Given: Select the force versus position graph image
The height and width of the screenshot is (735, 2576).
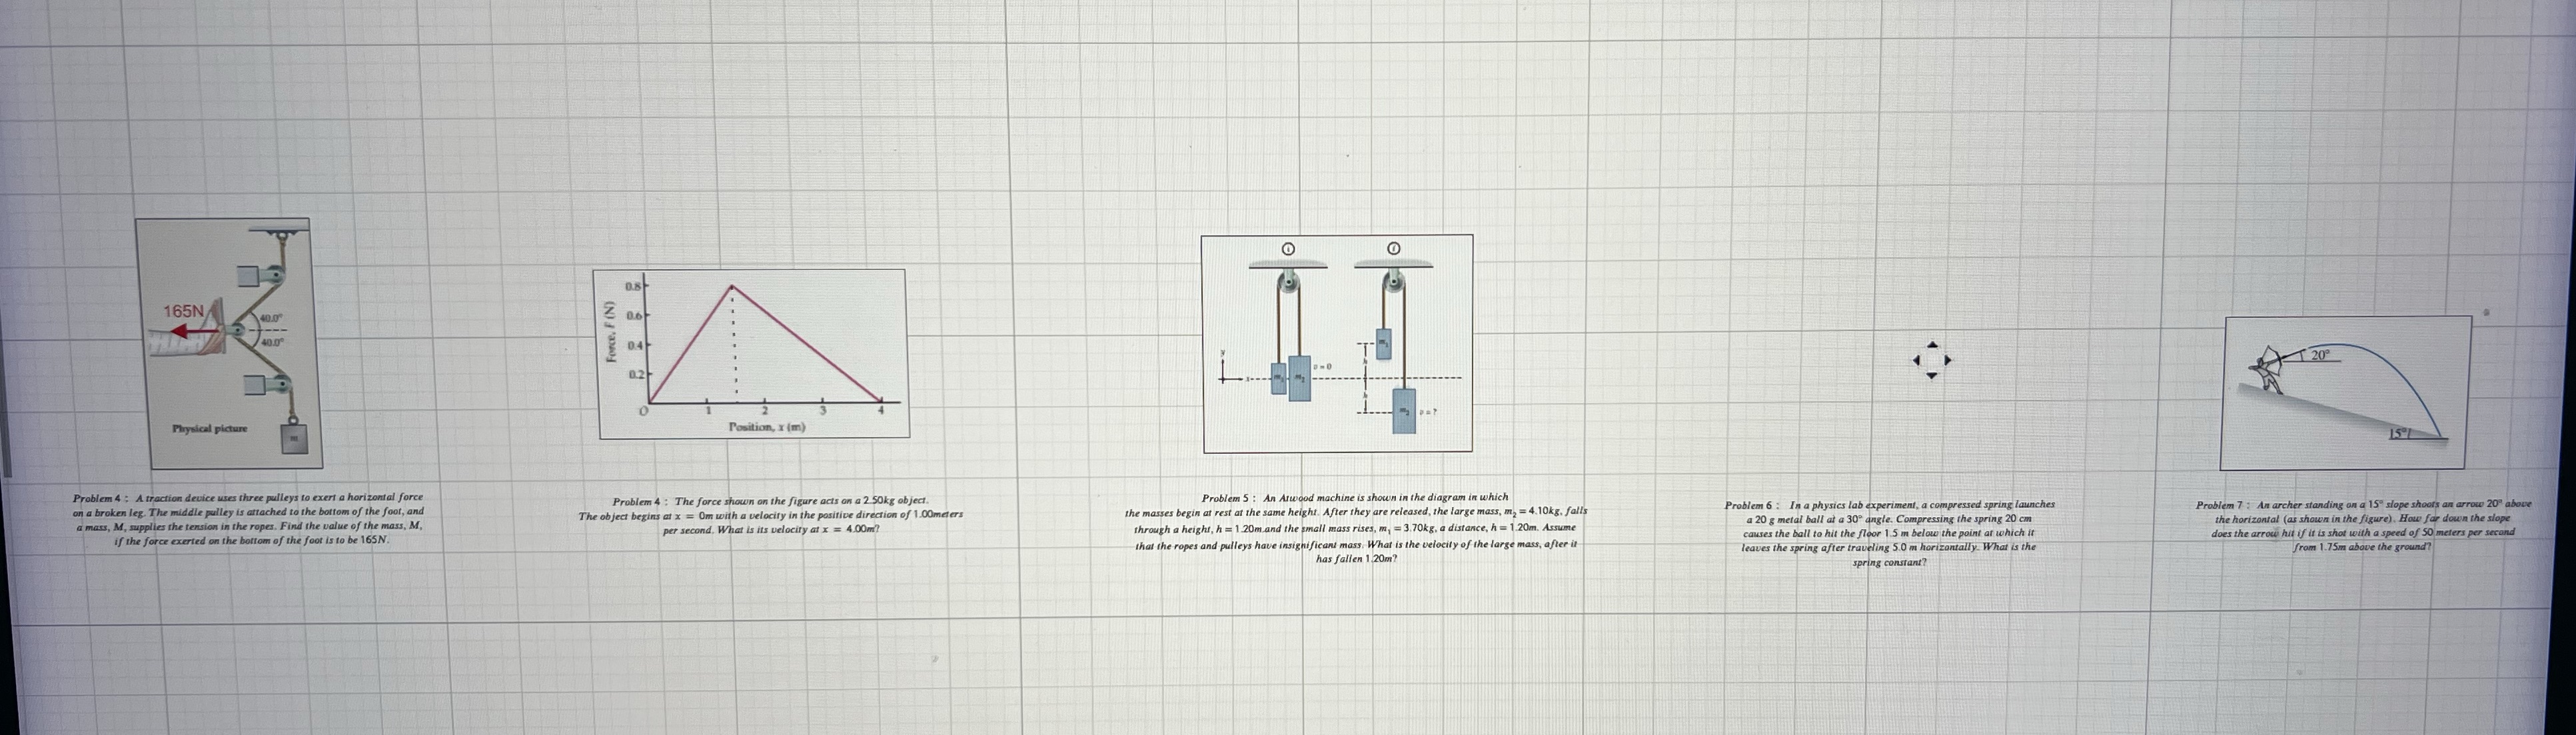Looking at the screenshot, I should point(752,353).
